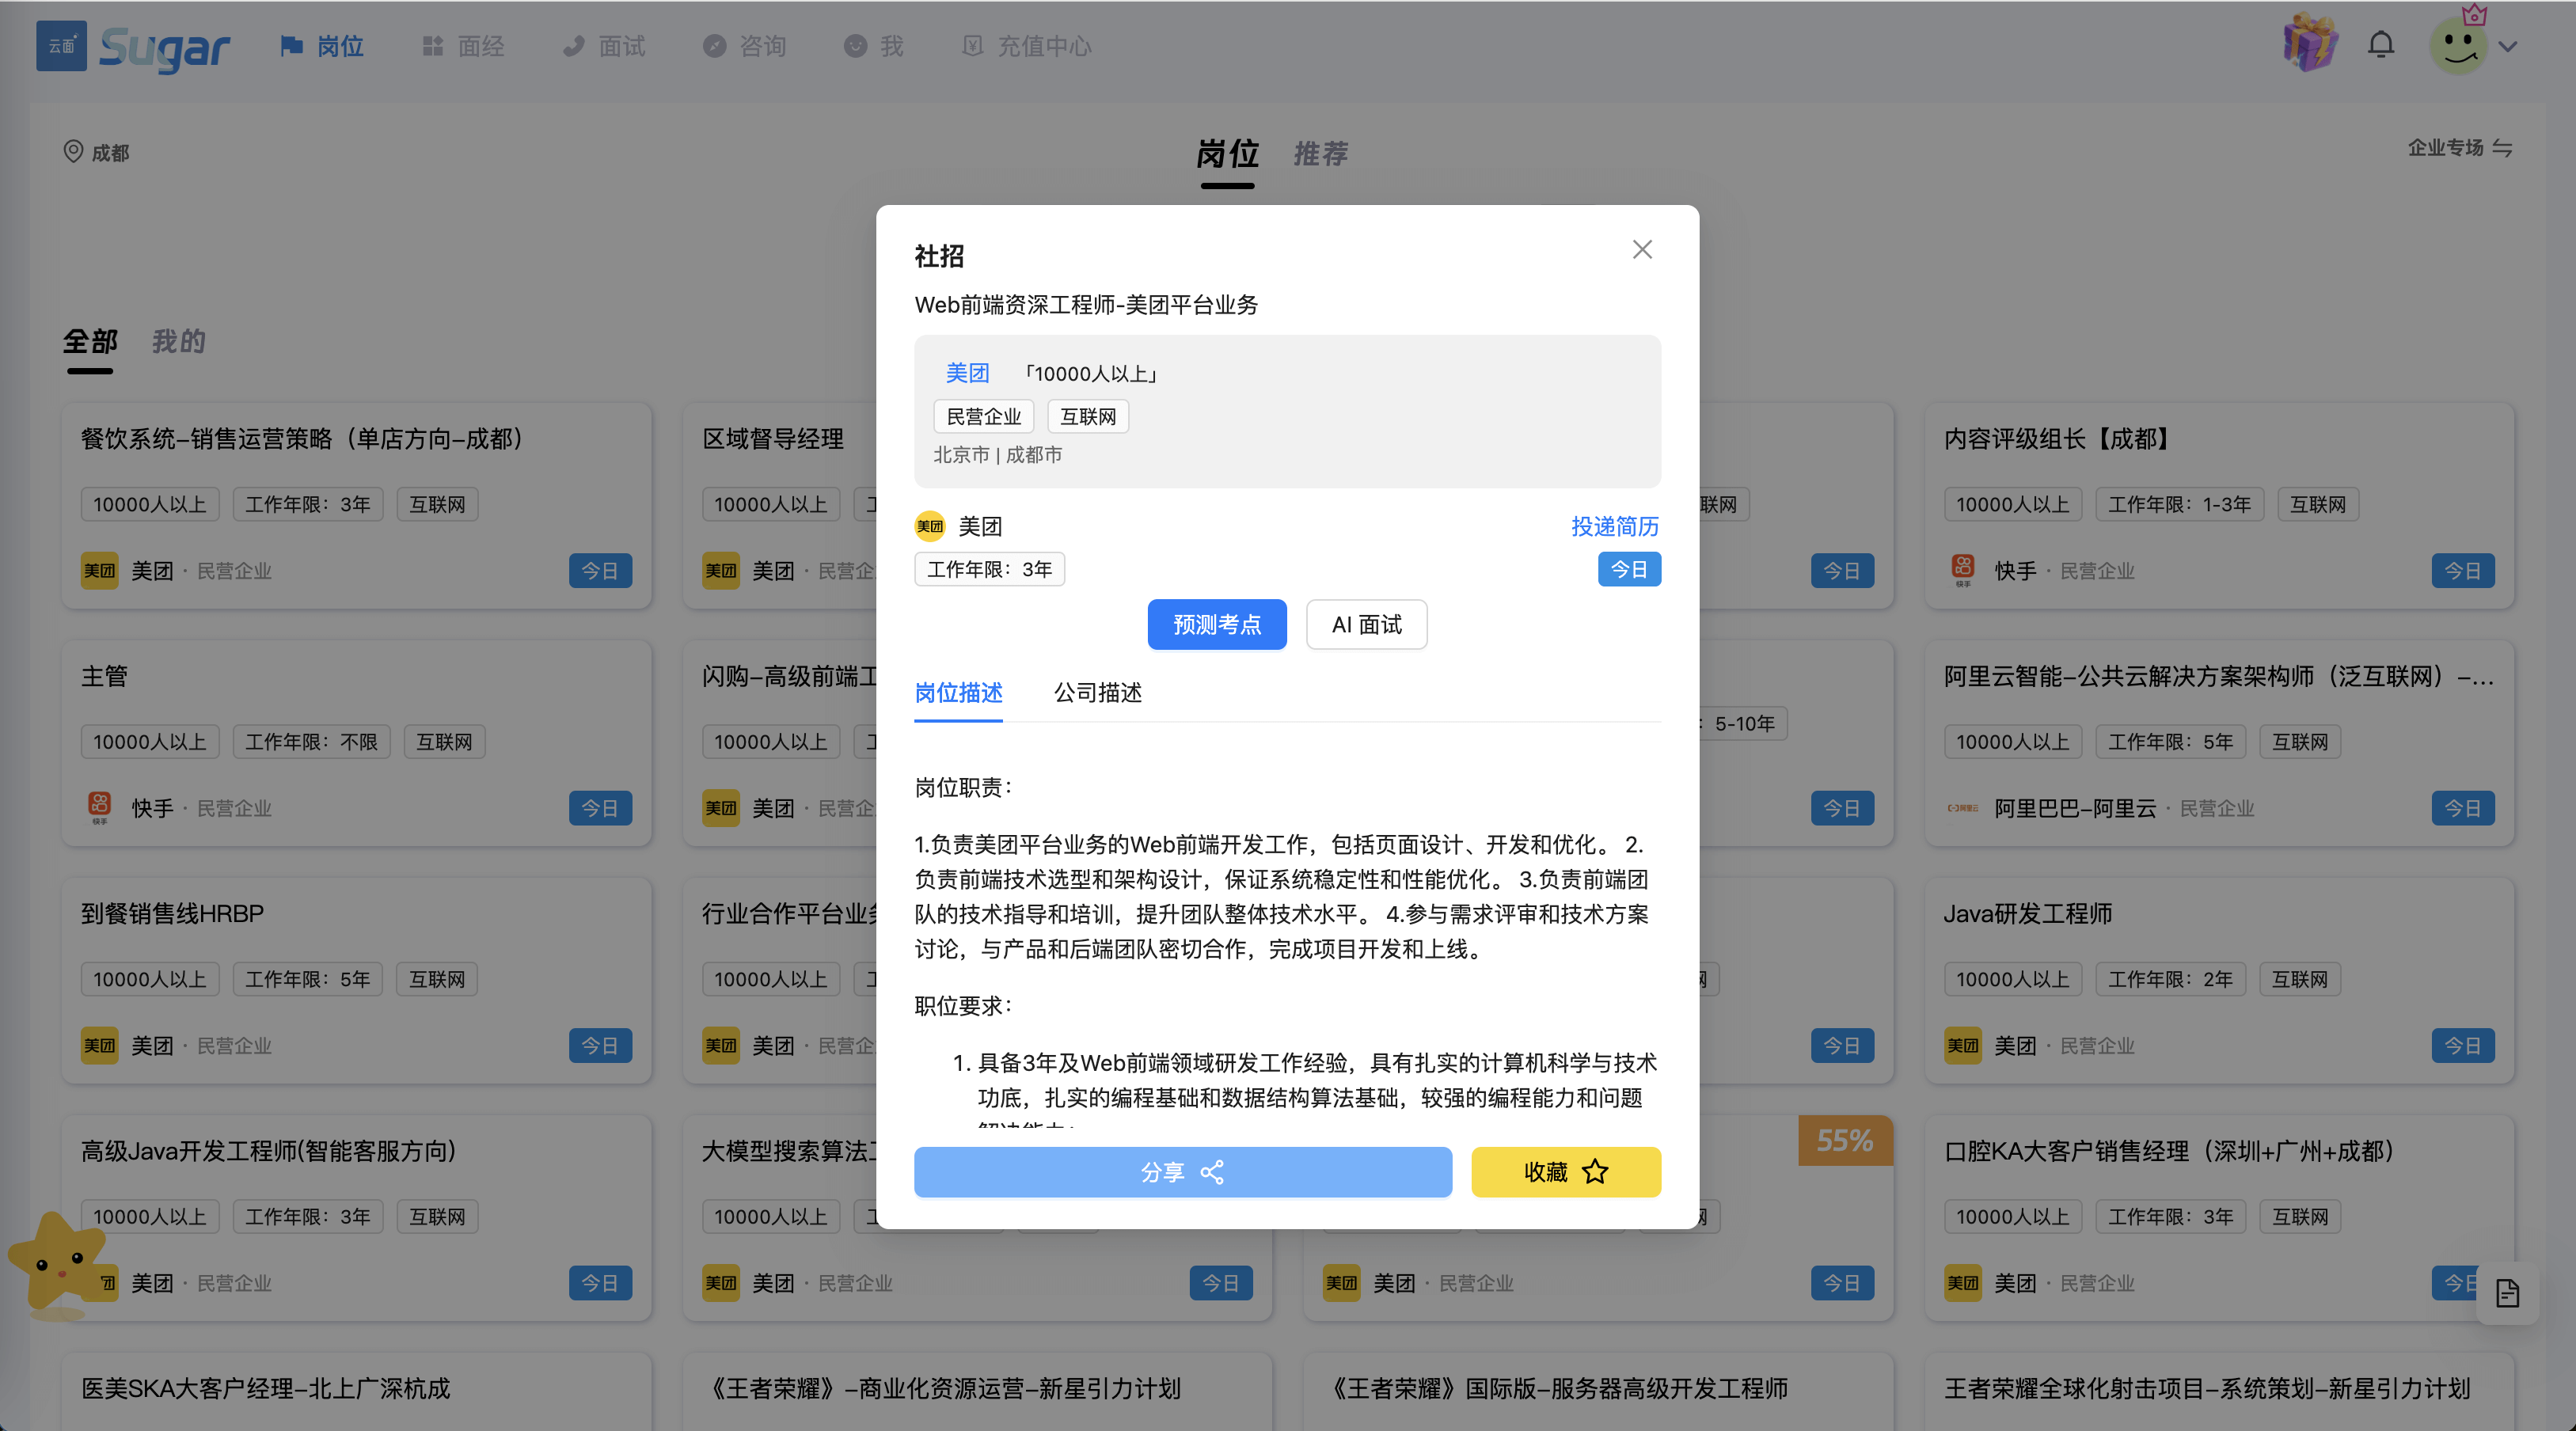Open notifications bell icon

pos(2381,45)
